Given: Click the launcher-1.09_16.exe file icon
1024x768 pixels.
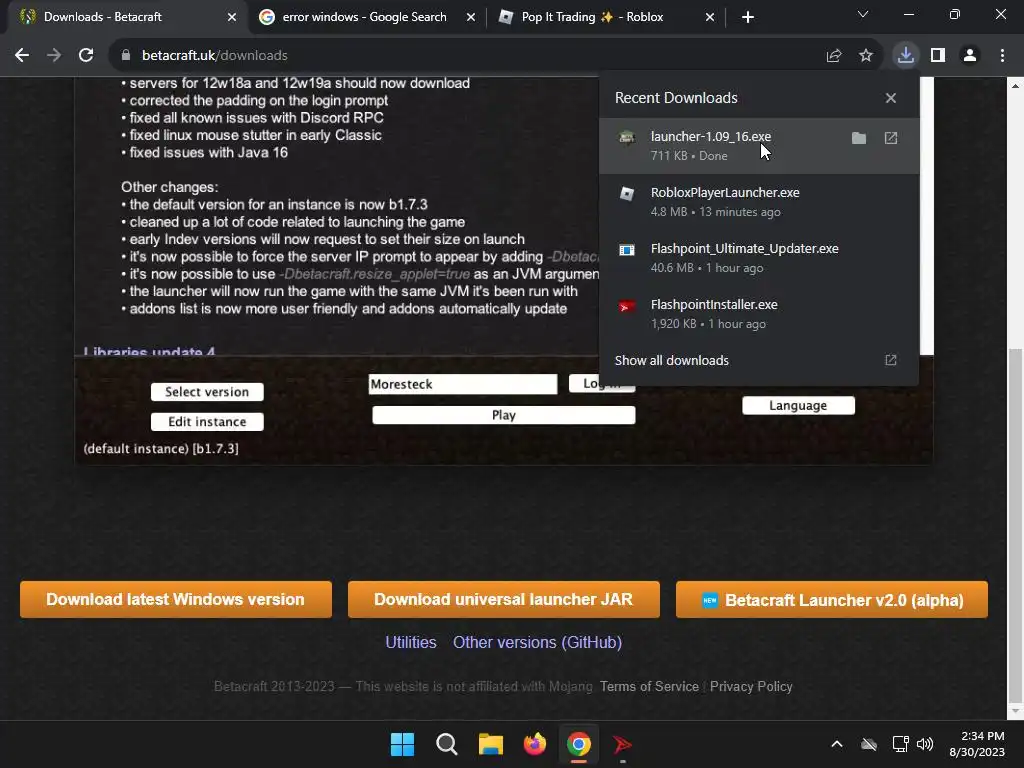Looking at the screenshot, I should tap(627, 138).
